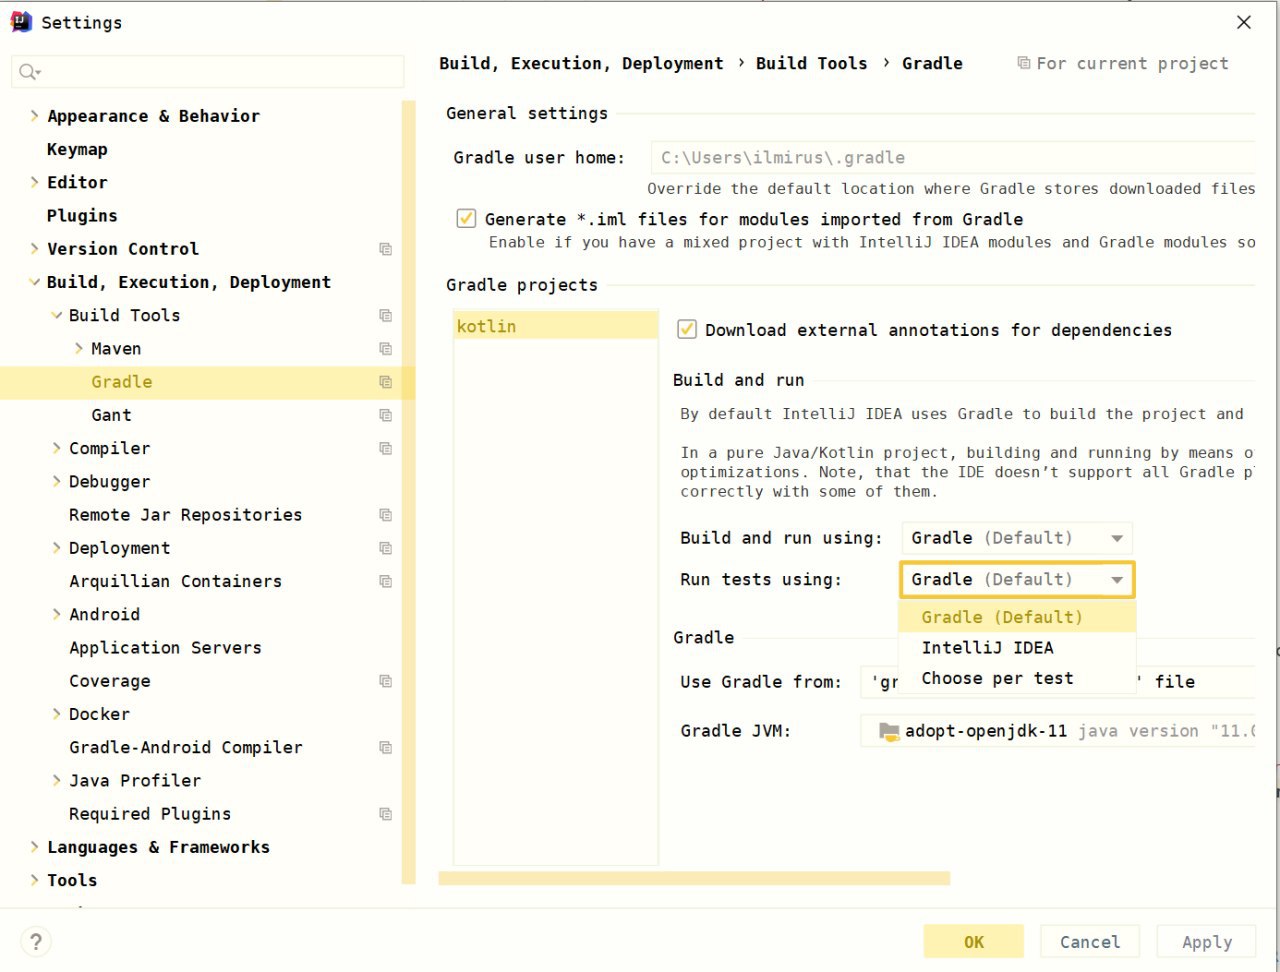Click project-level icon beside Remote Jar Repositories
The height and width of the screenshot is (972, 1280).
tap(385, 515)
